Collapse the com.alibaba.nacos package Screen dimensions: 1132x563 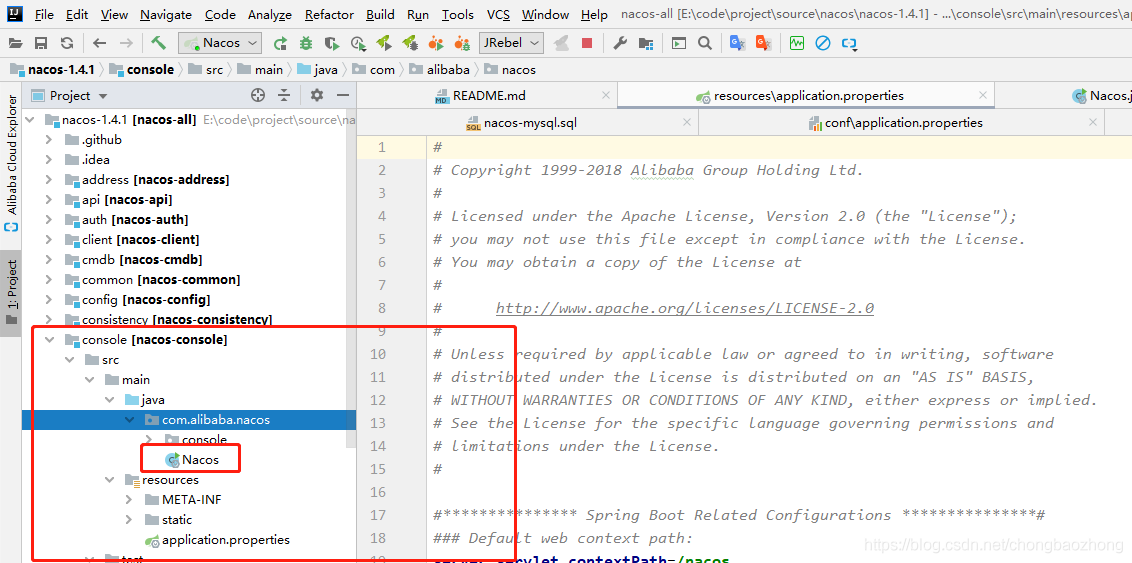click(129, 419)
